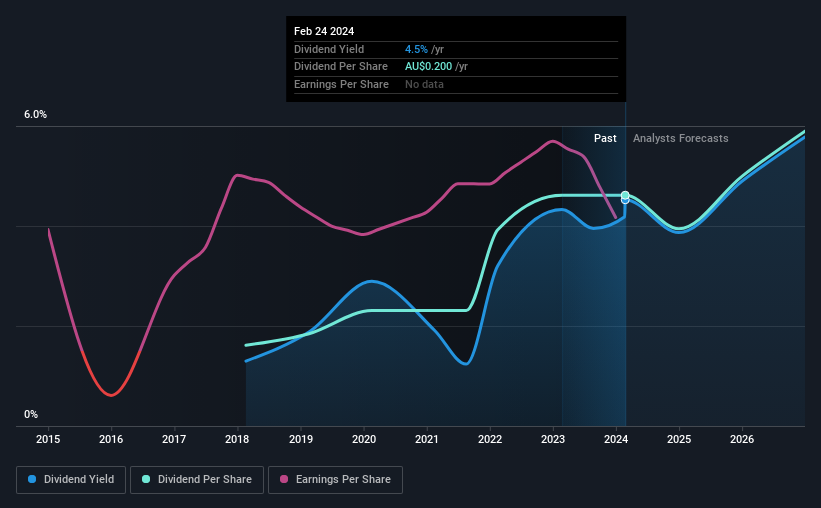Click the 2025 x-axis label
The height and width of the screenshot is (508, 821).
(x=679, y=439)
